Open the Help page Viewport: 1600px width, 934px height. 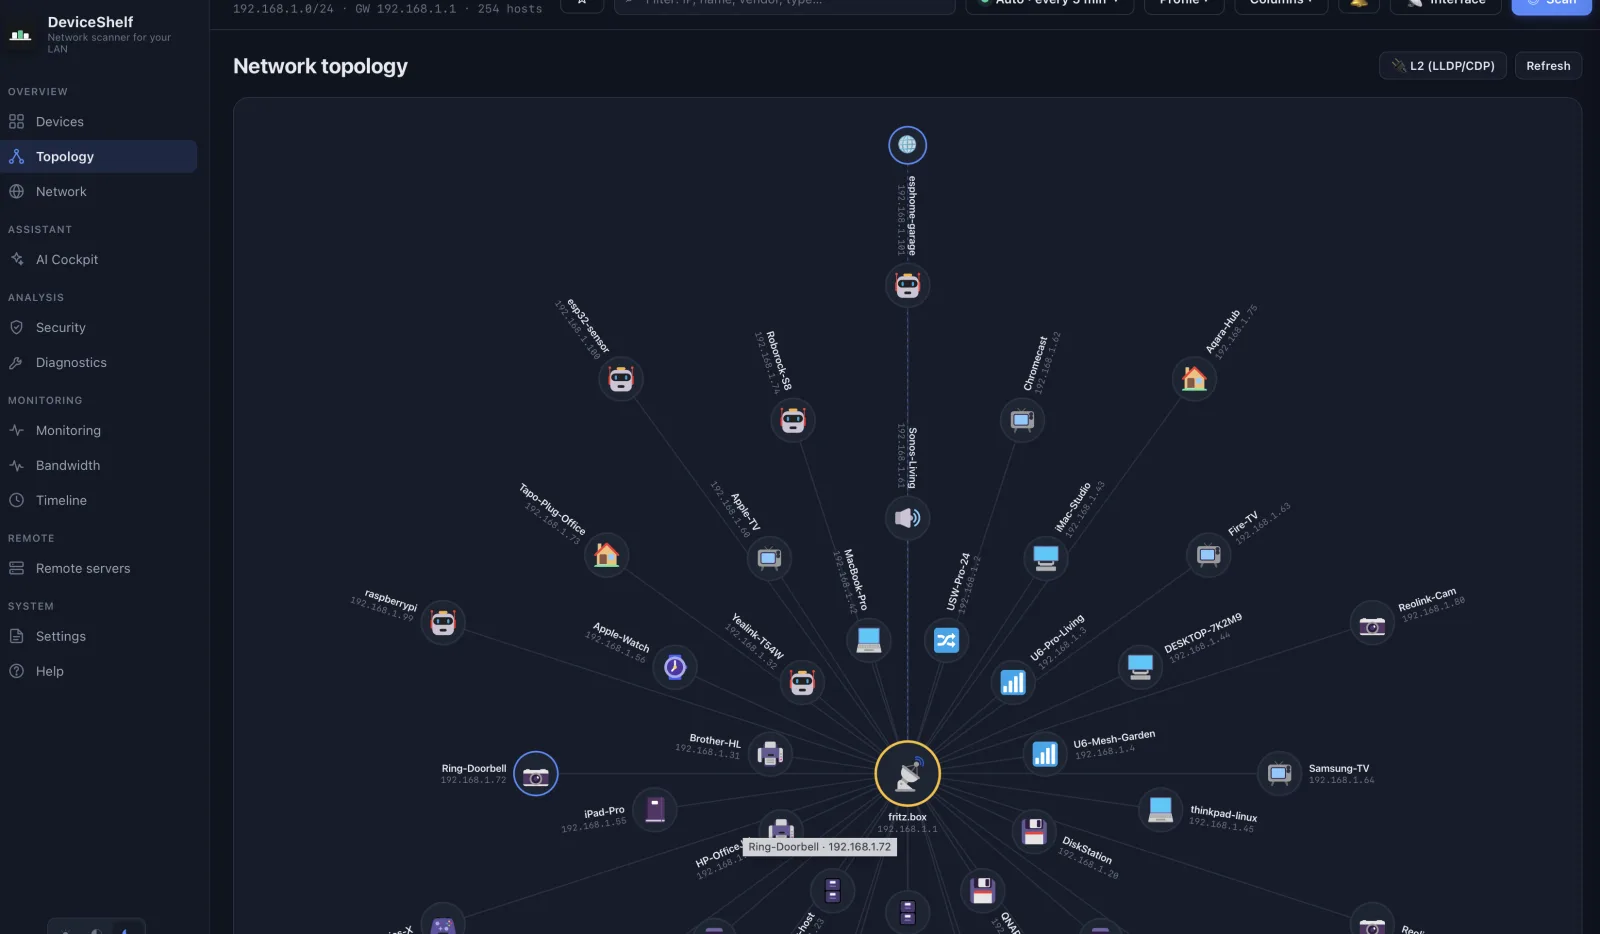[98, 672]
